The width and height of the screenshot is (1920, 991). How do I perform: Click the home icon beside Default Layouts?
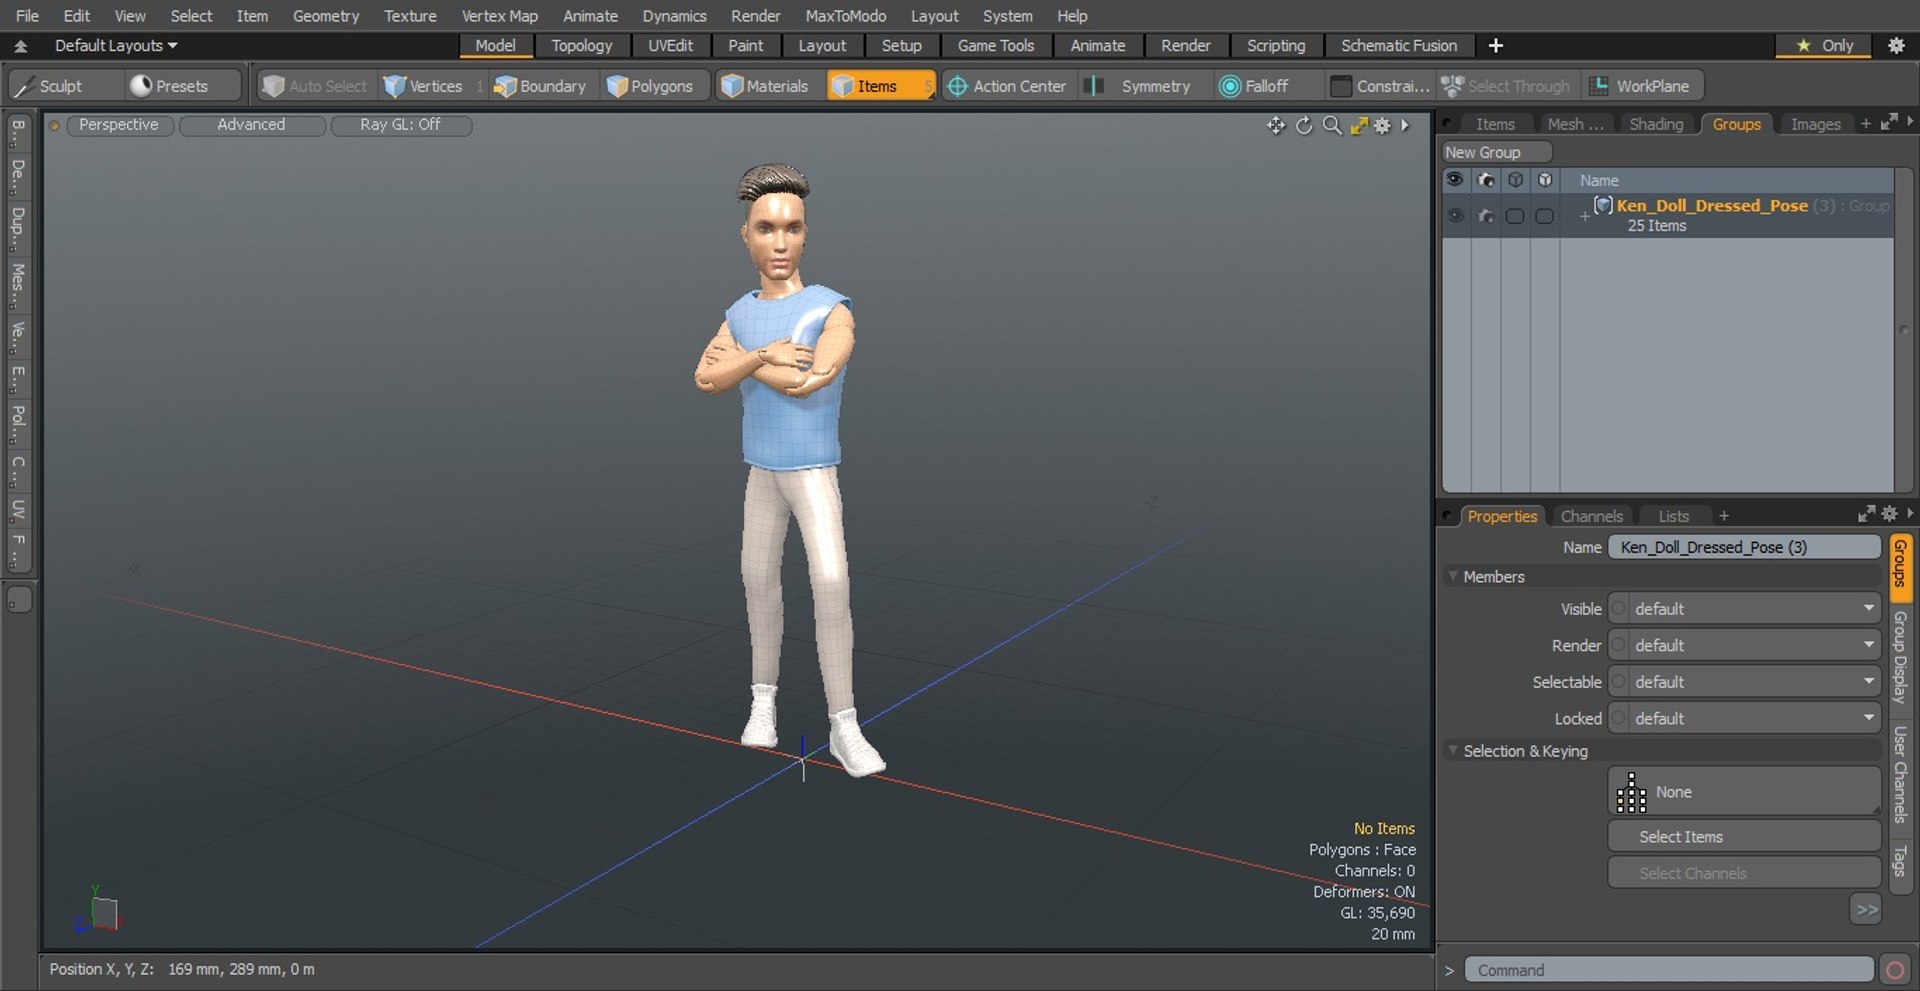pos(20,46)
